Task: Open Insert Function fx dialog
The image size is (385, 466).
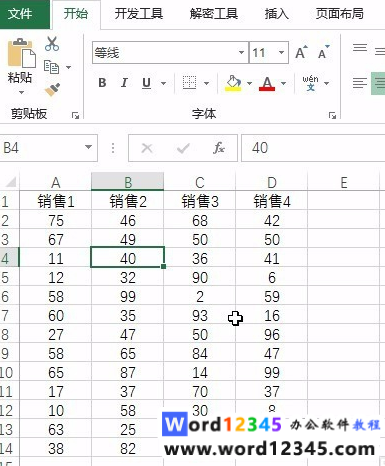Action: [219, 148]
